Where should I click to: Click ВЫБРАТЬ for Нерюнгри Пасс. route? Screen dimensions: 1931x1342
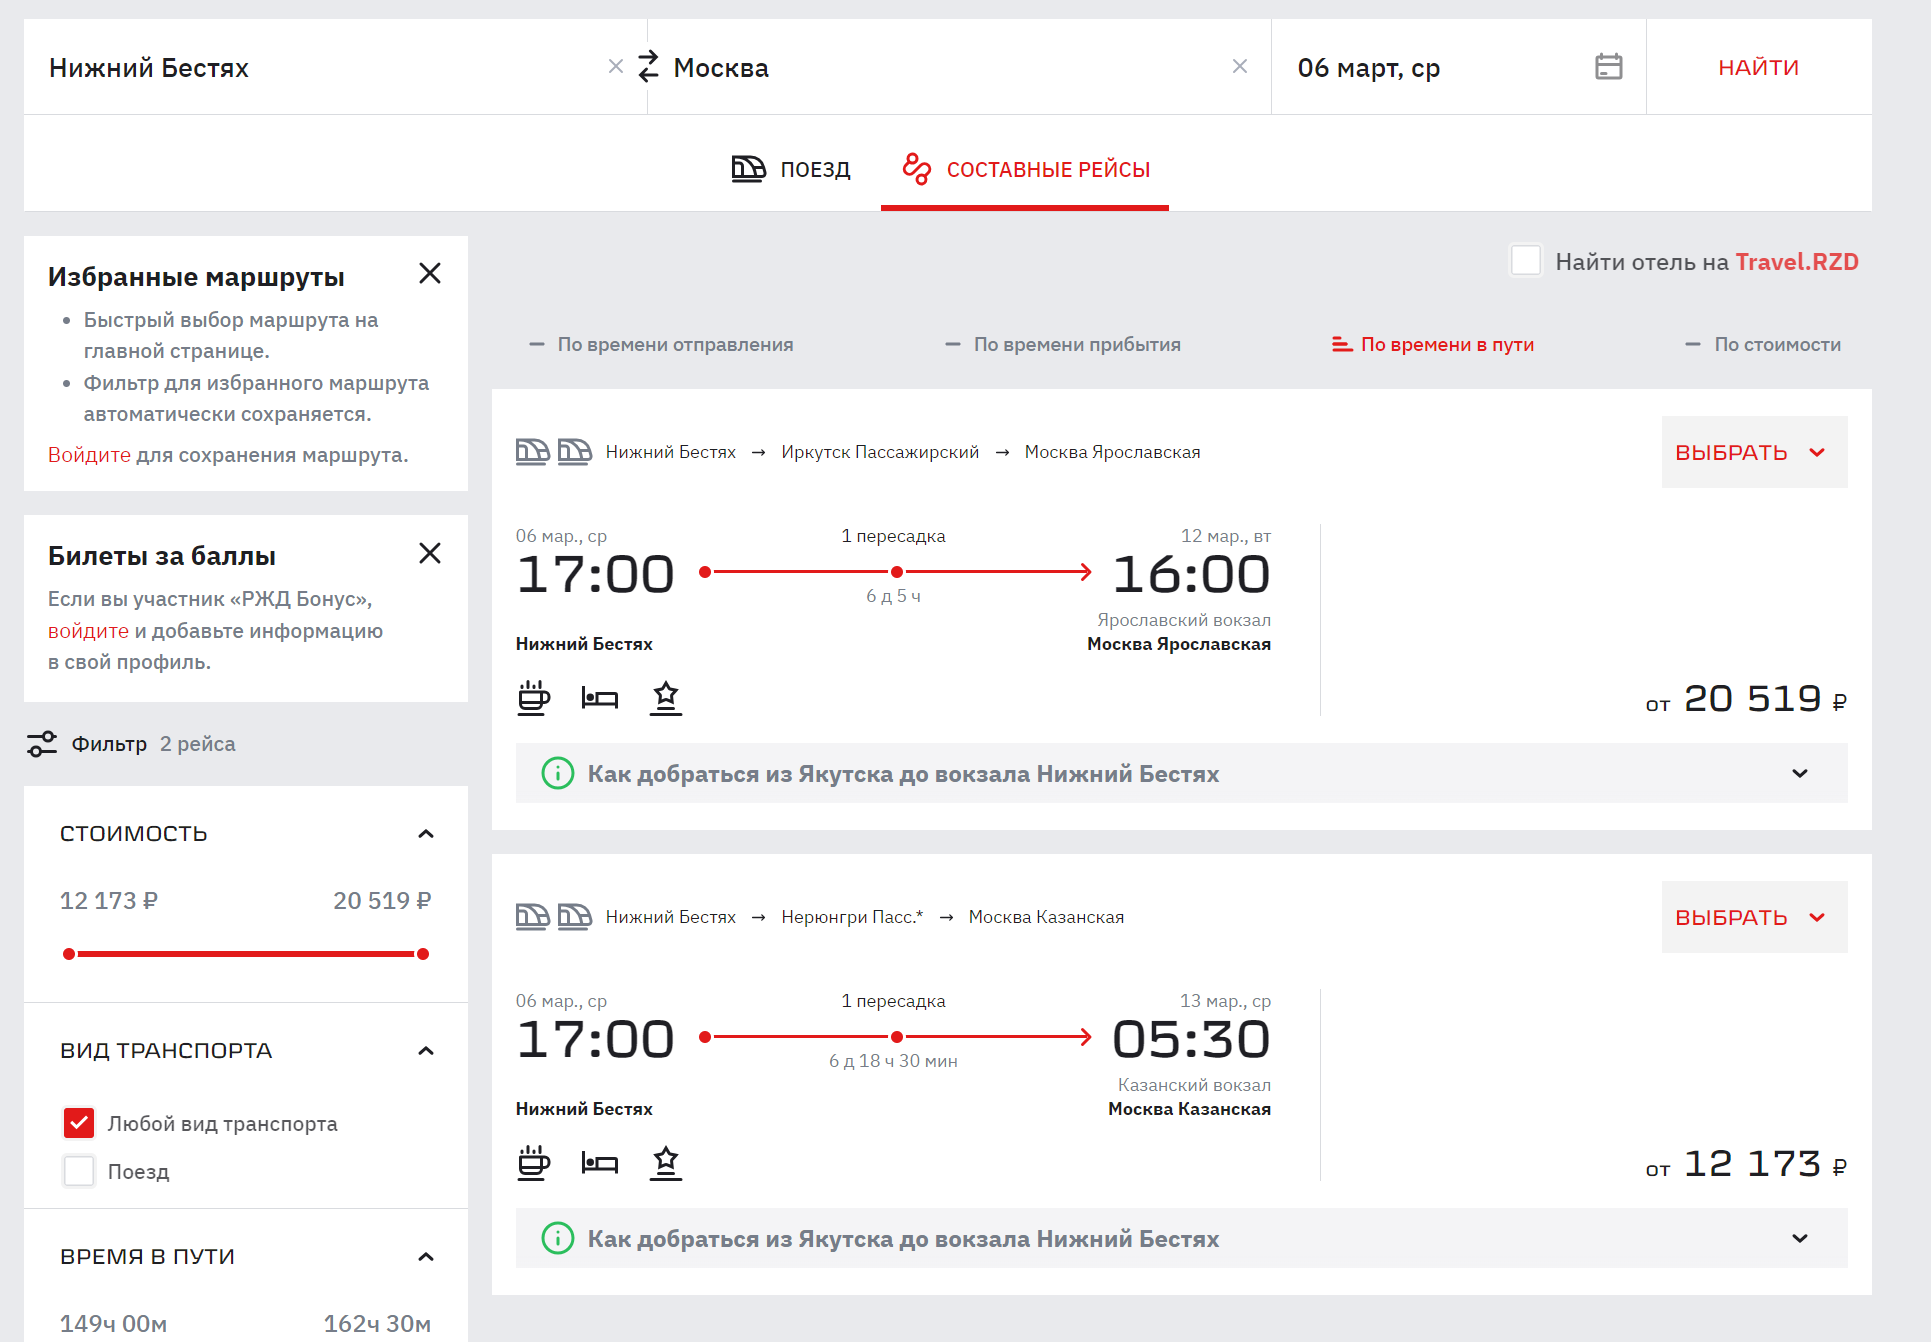[x=1754, y=917]
